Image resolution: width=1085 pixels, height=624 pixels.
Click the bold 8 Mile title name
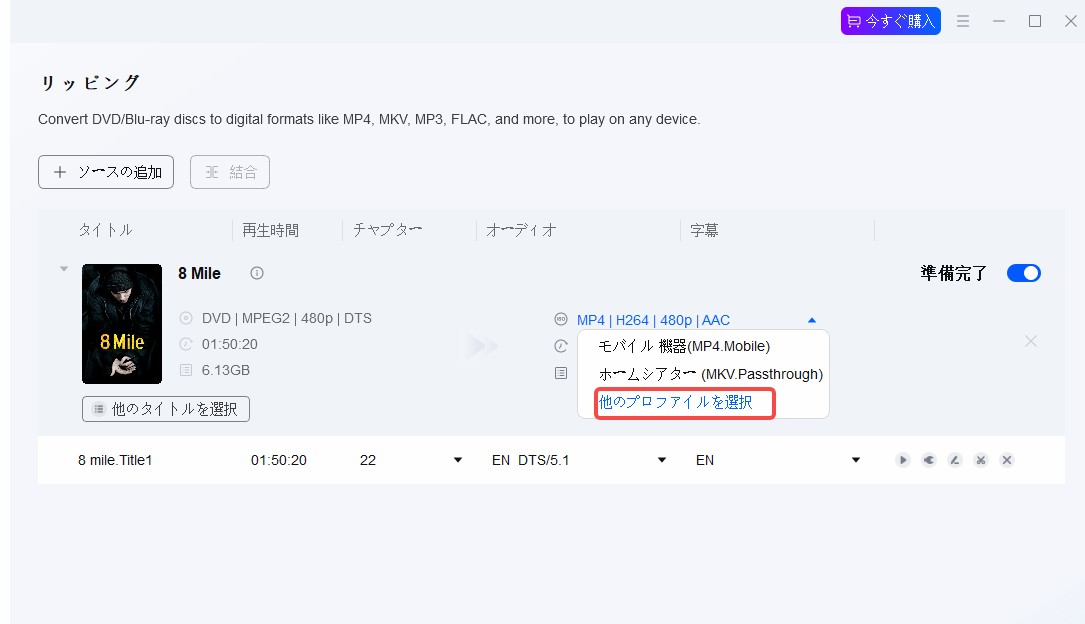pyautogui.click(x=199, y=273)
